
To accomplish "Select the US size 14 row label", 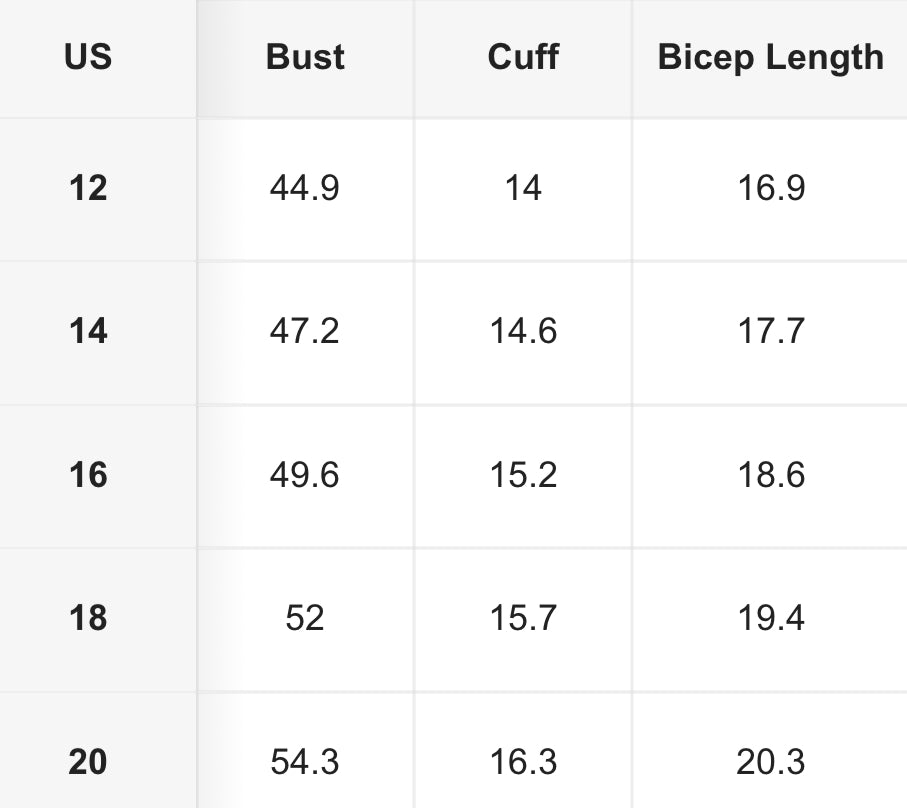I will [88, 331].
